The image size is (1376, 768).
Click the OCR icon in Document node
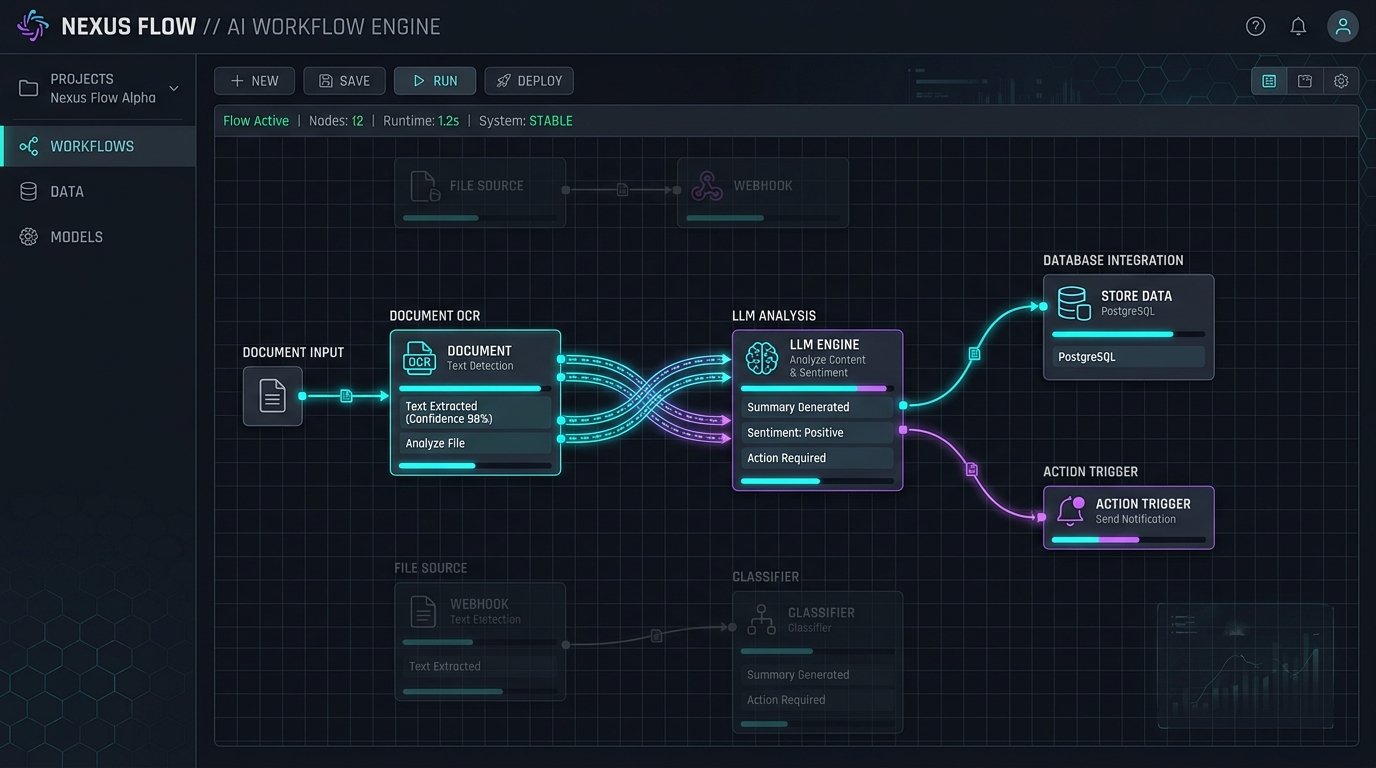coord(419,358)
